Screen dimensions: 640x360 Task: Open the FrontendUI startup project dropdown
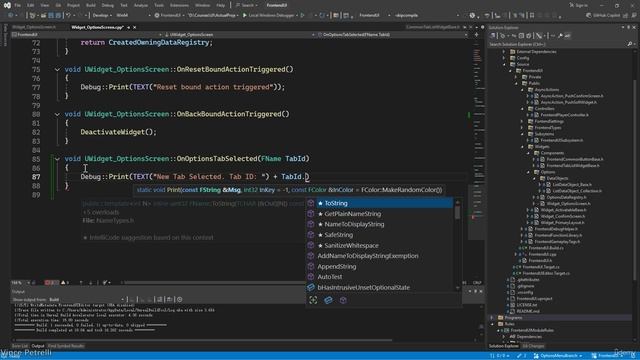coord(373,16)
